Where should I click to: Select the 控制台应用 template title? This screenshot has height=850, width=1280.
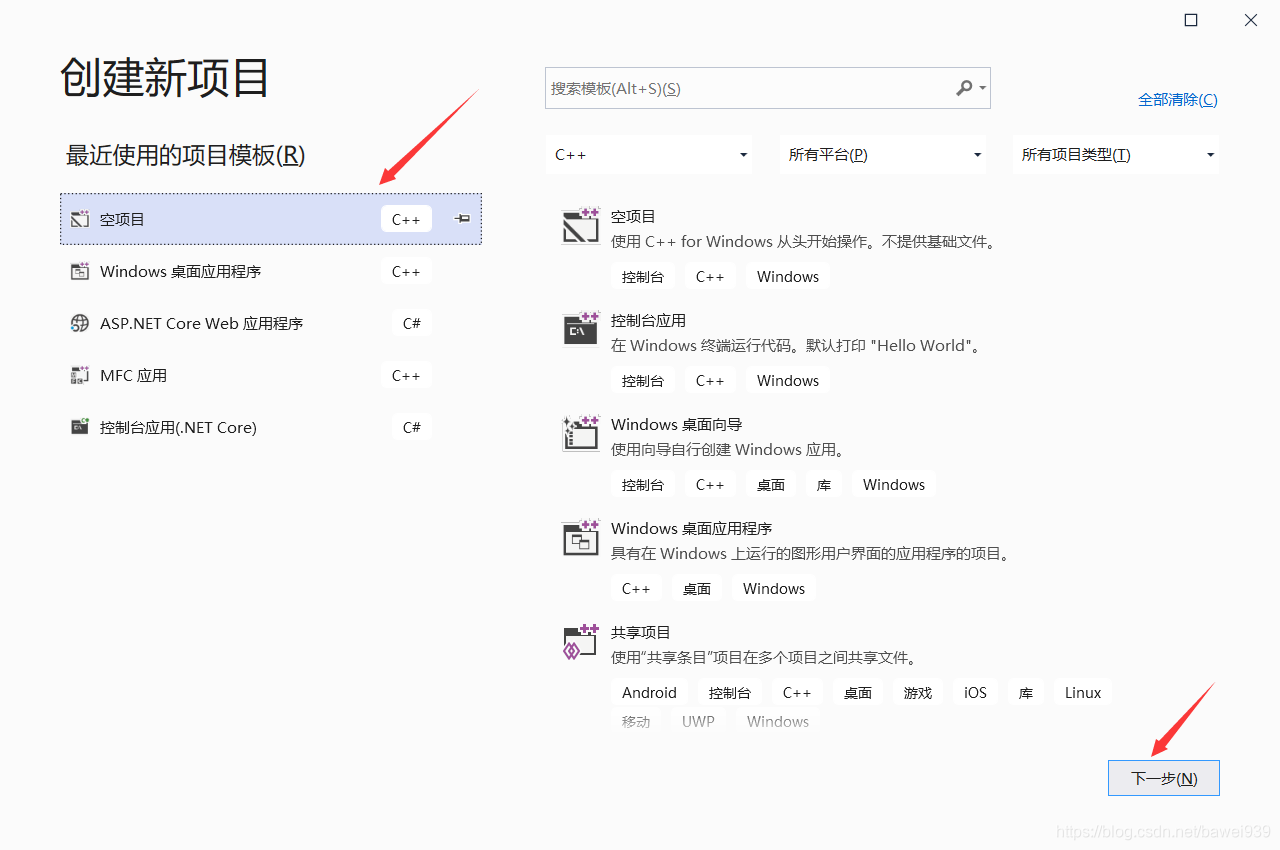[x=648, y=320]
